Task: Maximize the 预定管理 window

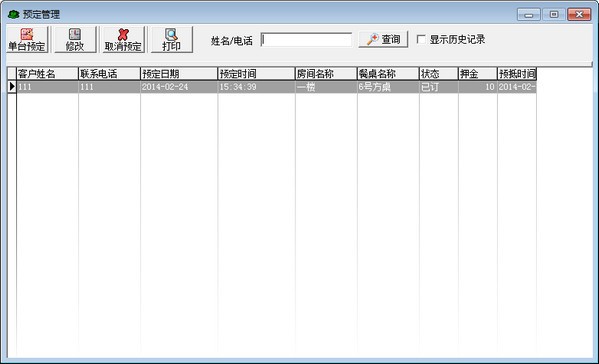Action: point(554,15)
